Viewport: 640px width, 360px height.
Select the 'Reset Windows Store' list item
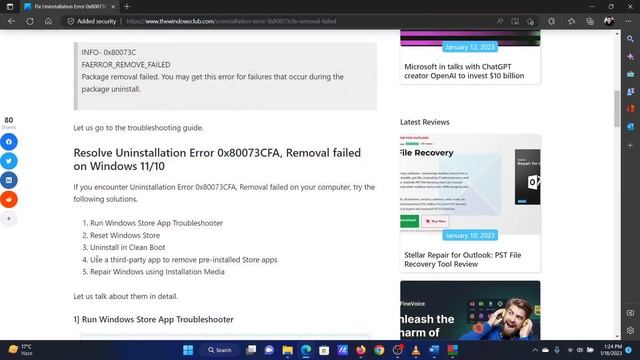pyautogui.click(x=125, y=235)
